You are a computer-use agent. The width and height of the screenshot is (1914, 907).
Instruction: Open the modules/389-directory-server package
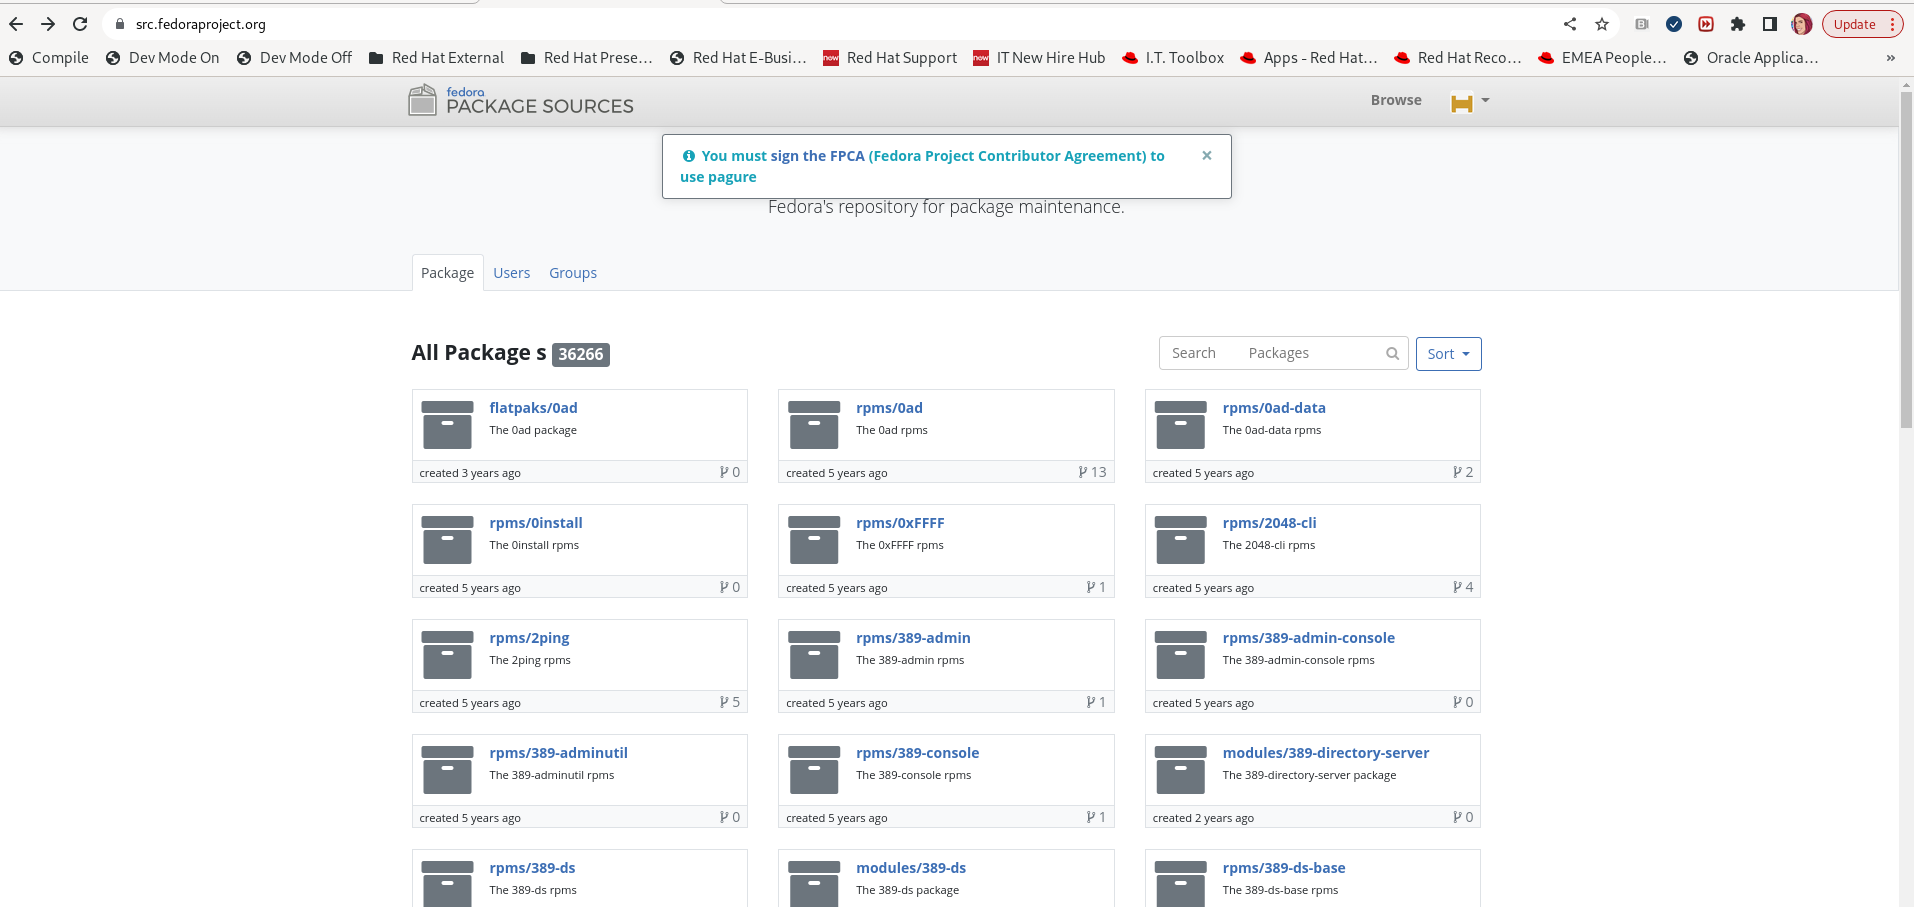point(1325,753)
